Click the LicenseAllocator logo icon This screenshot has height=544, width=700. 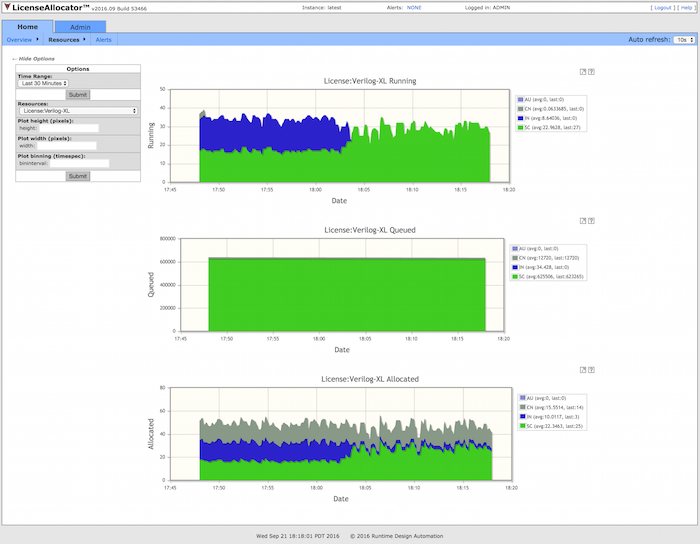[x=6, y=7]
